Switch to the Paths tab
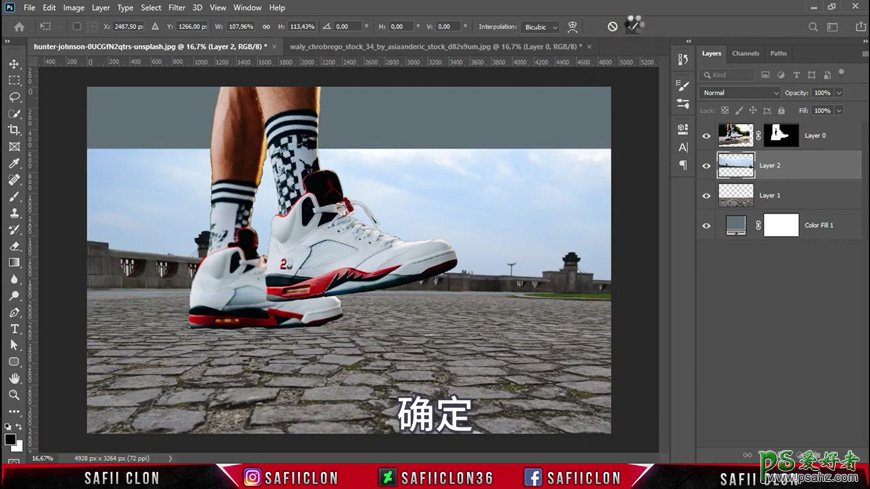 (x=778, y=53)
